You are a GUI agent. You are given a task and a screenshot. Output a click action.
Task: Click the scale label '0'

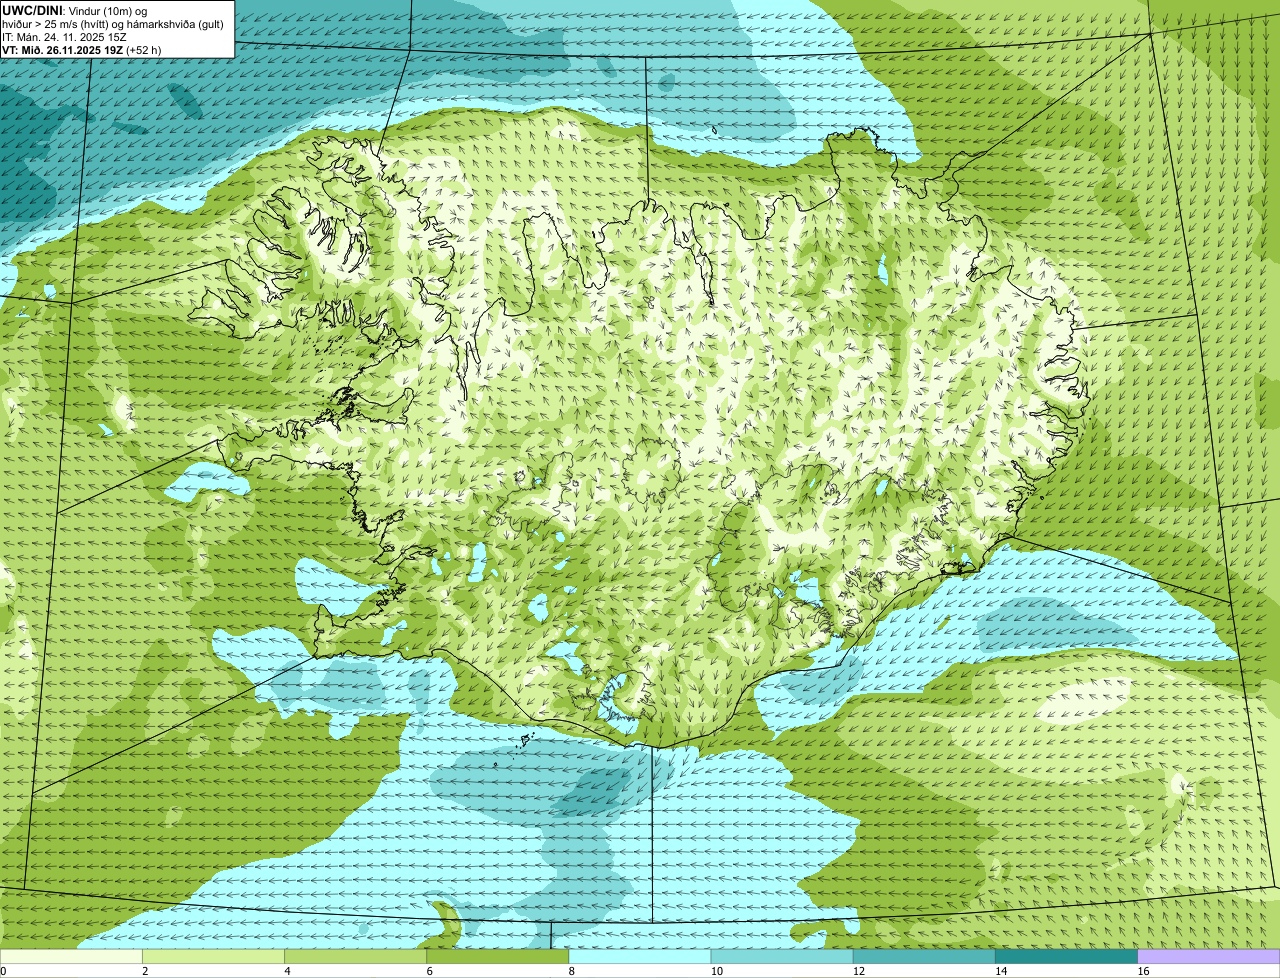pos(3,971)
